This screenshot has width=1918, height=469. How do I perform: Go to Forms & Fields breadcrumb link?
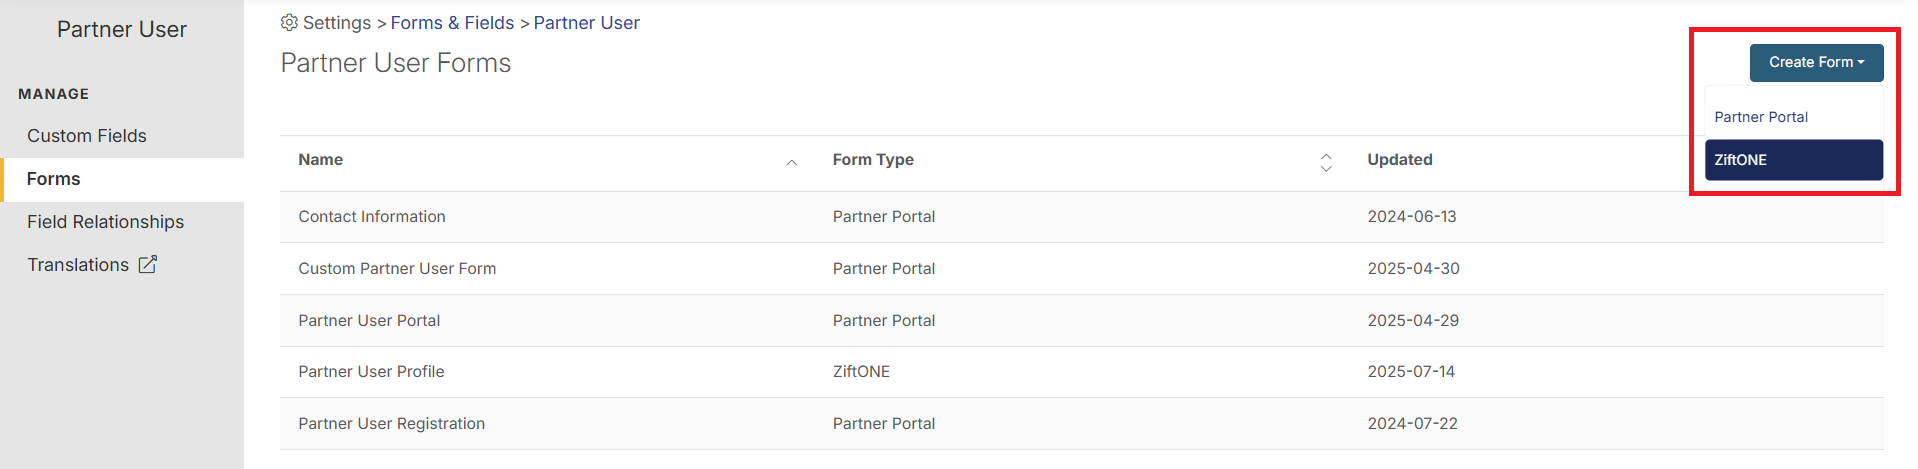452,22
